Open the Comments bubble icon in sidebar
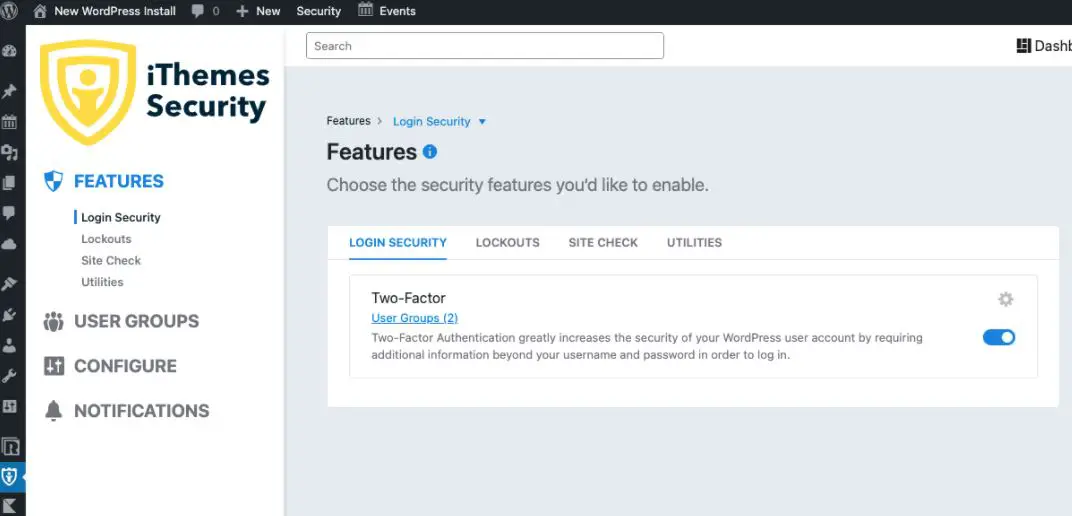Viewport: 1072px width, 516px height. click(x=9, y=213)
